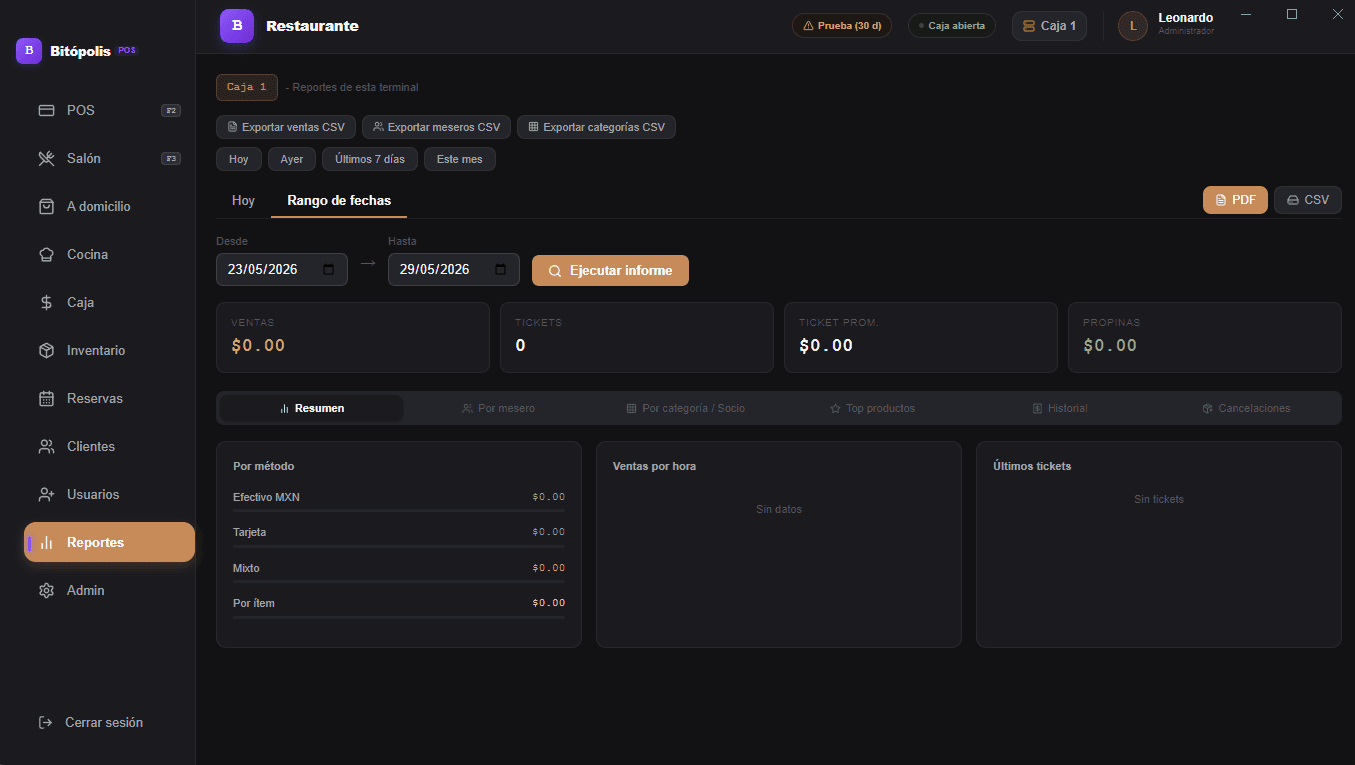The height and width of the screenshot is (765, 1355).
Task: Run the report with Ejecutar informe
Action: click(610, 270)
